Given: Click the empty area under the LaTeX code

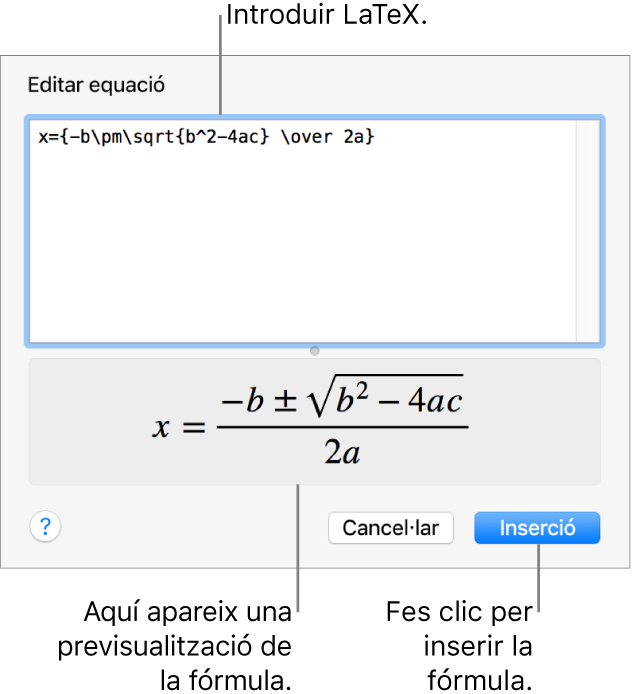Looking at the screenshot, I should (x=300, y=250).
